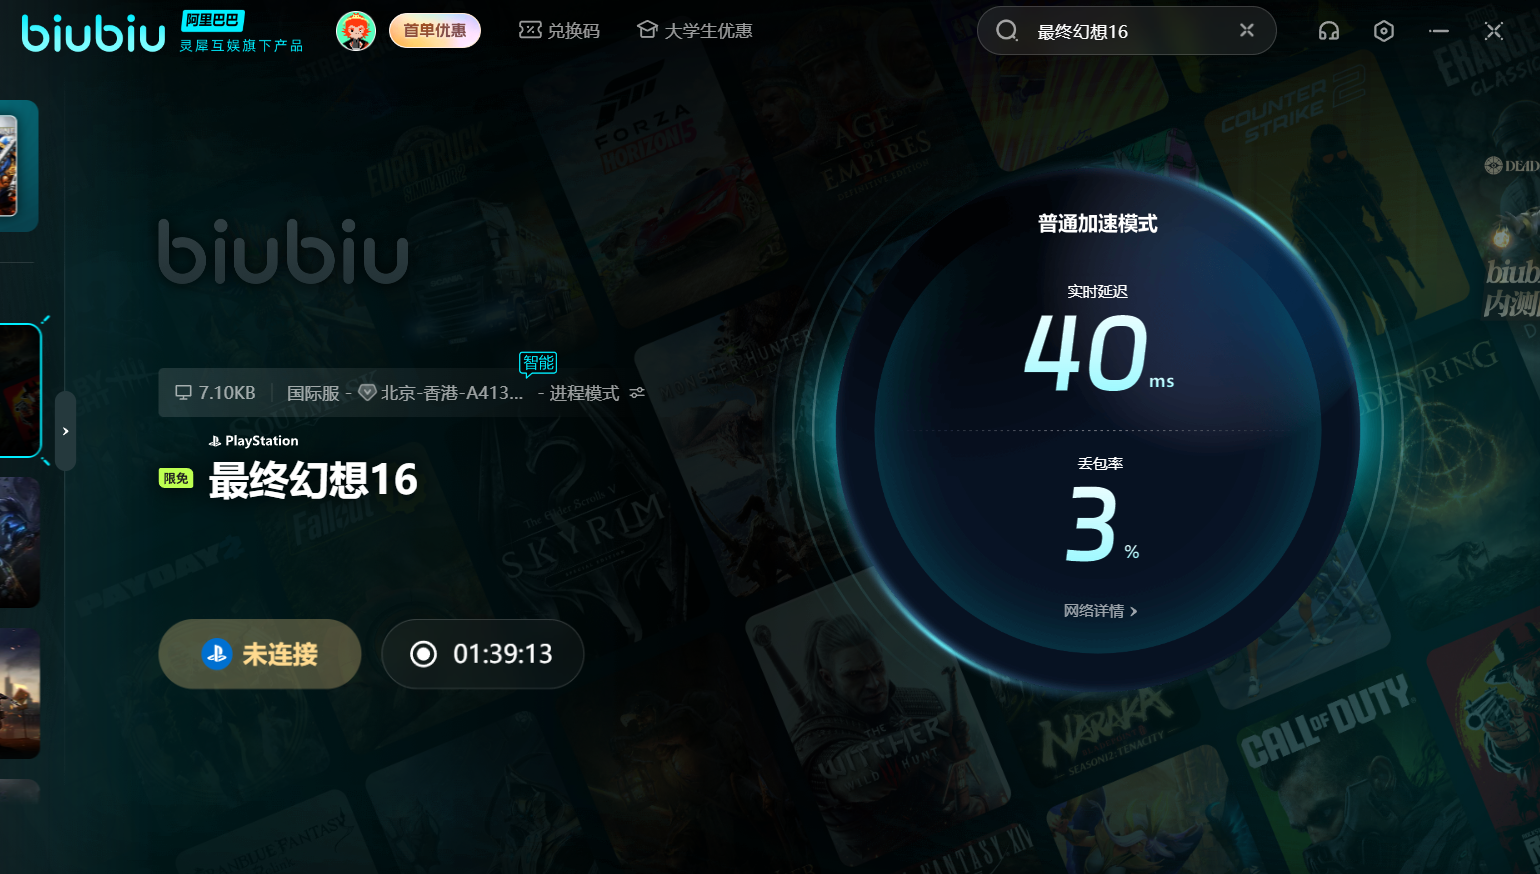This screenshot has height=874, width=1540.
Task: Open the 进程模式 mode settings icon
Action: (637, 393)
